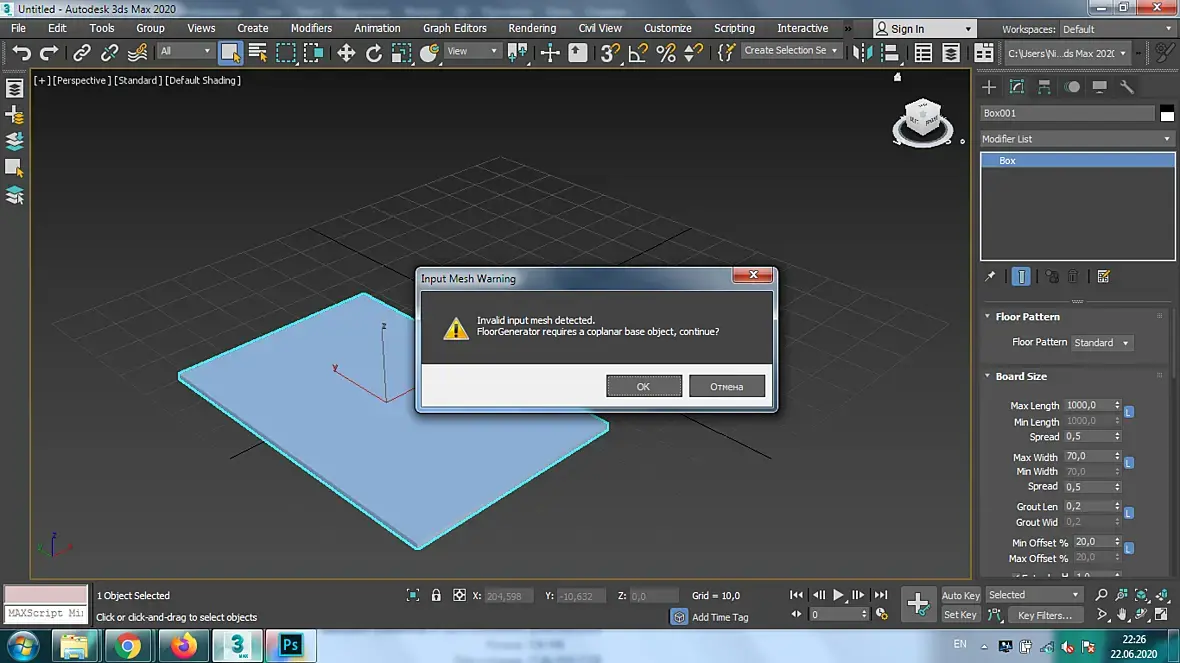Open the Modifiers menu
This screenshot has height=663, width=1180.
pyautogui.click(x=311, y=28)
